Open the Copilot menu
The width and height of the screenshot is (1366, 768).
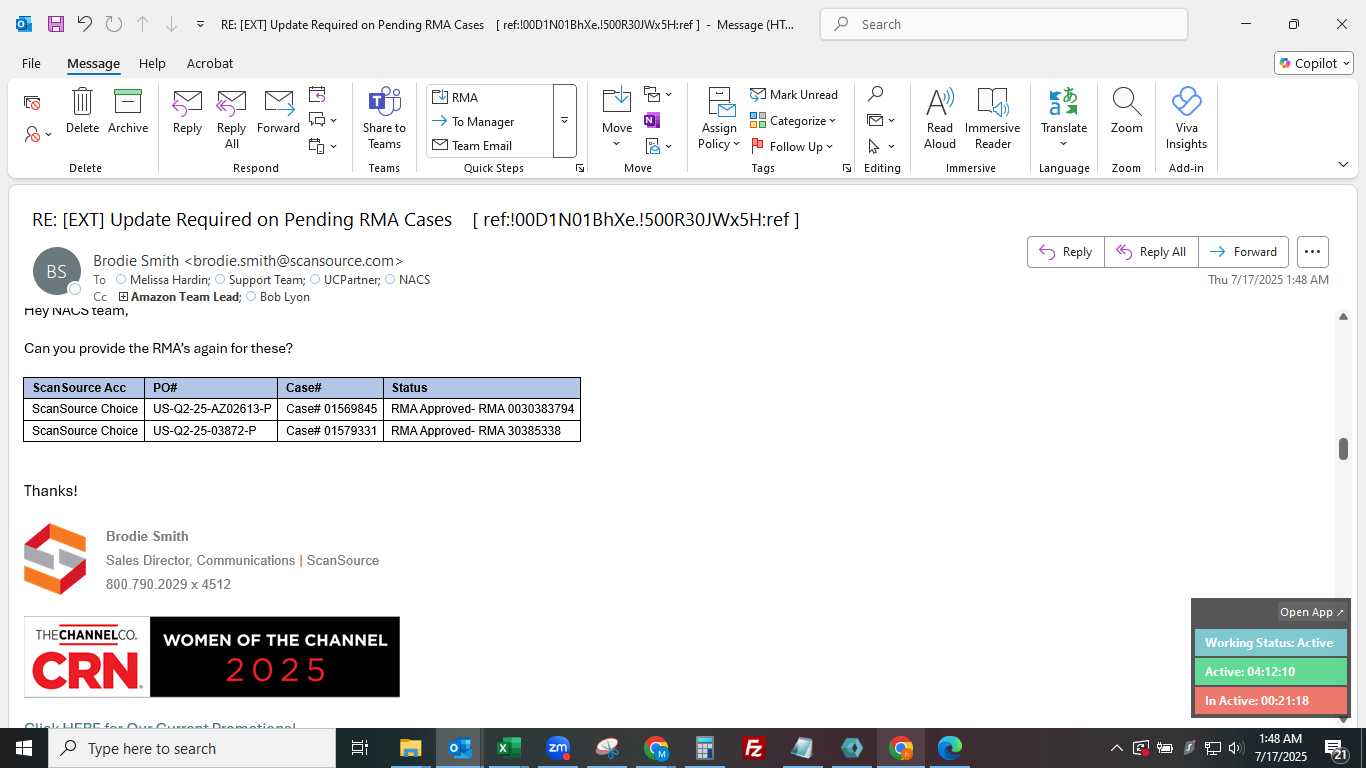1314,63
